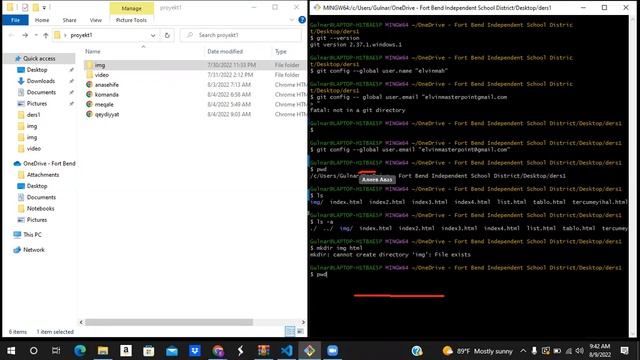640x360 pixels.
Task: Open Zoom from the taskbar
Action: (x=333, y=351)
